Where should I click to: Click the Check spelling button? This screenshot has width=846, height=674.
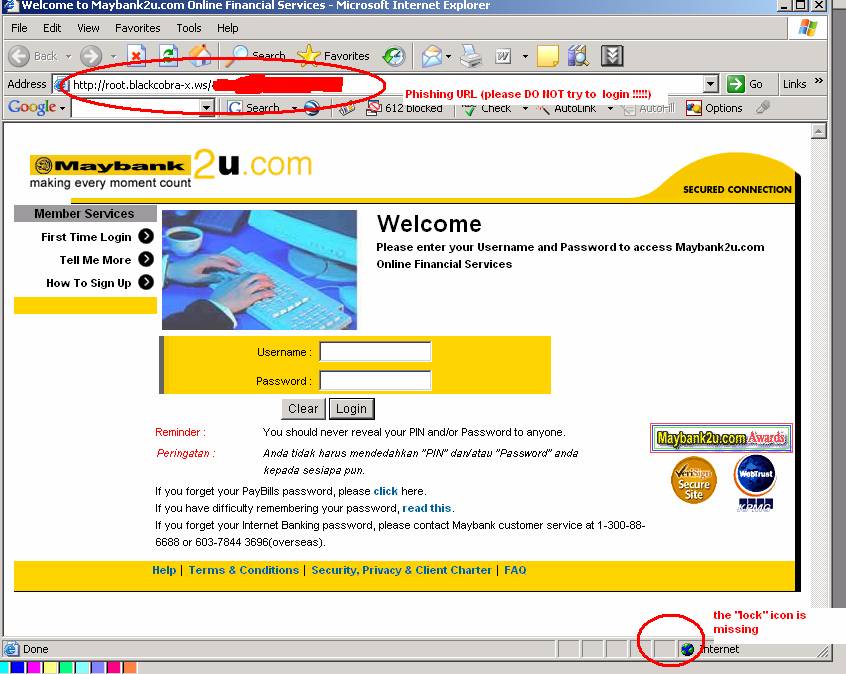pyautogui.click(x=486, y=108)
